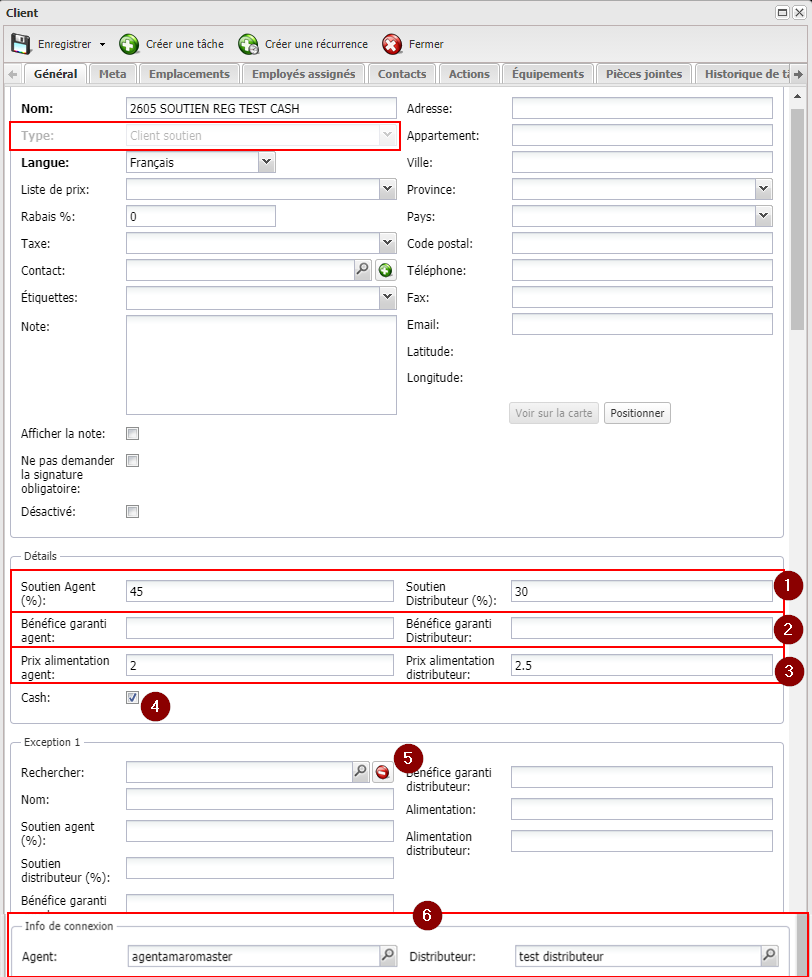The width and height of the screenshot is (812, 977).
Task: Toggle the Désactivé checkbox
Action: tap(133, 512)
